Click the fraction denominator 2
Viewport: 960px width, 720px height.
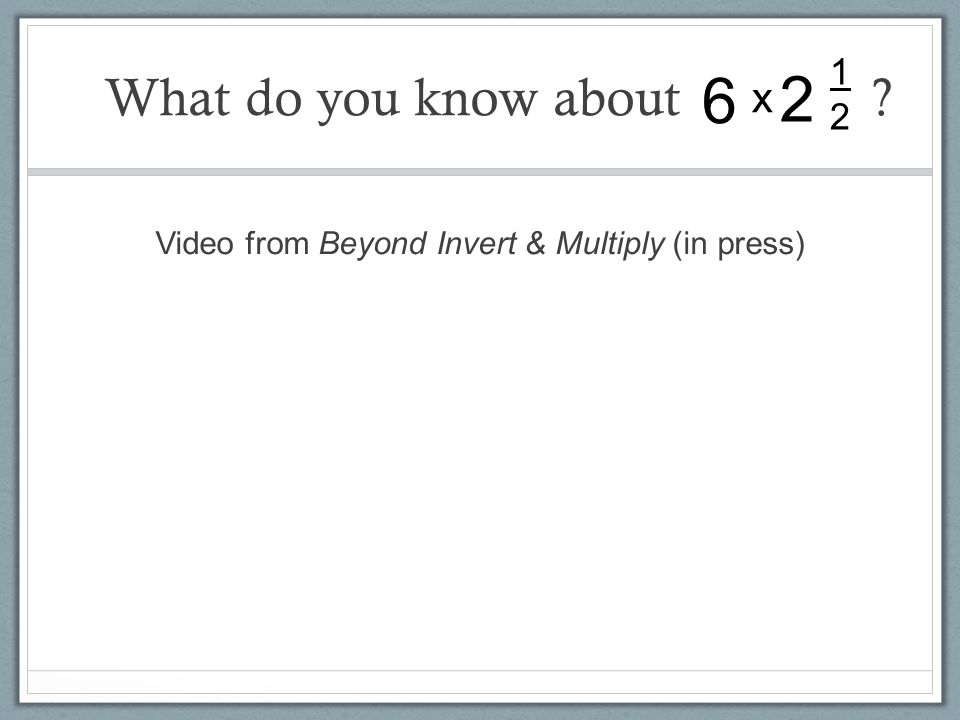tap(839, 116)
